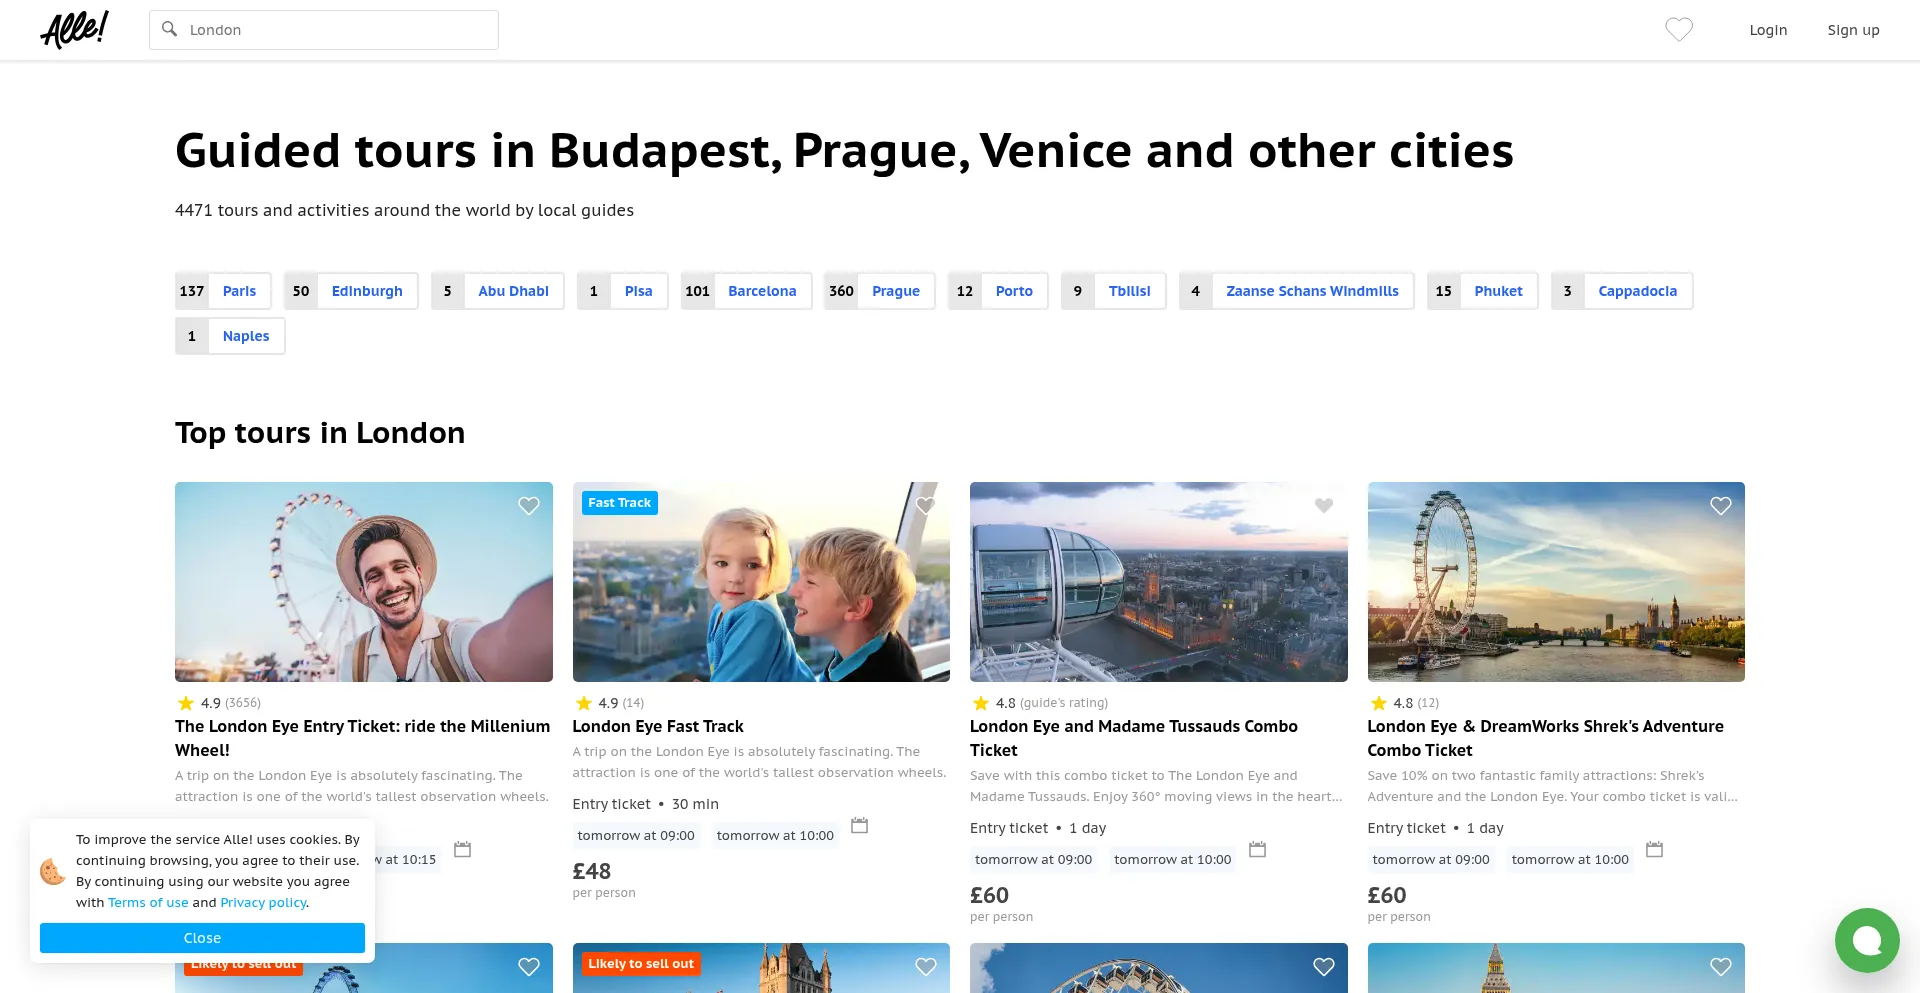This screenshot has height=993, width=1920.
Task: Favorite the Madame Tussauds Combo Ticket tour
Action: point(1324,506)
